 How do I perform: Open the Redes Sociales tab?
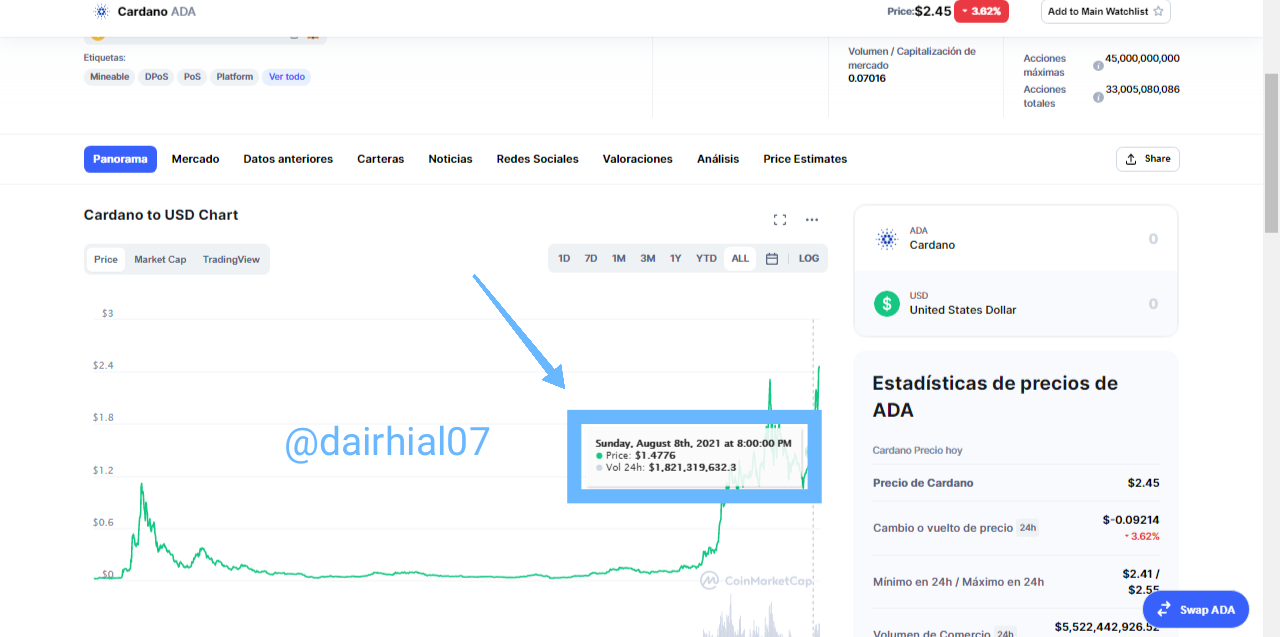pos(537,159)
